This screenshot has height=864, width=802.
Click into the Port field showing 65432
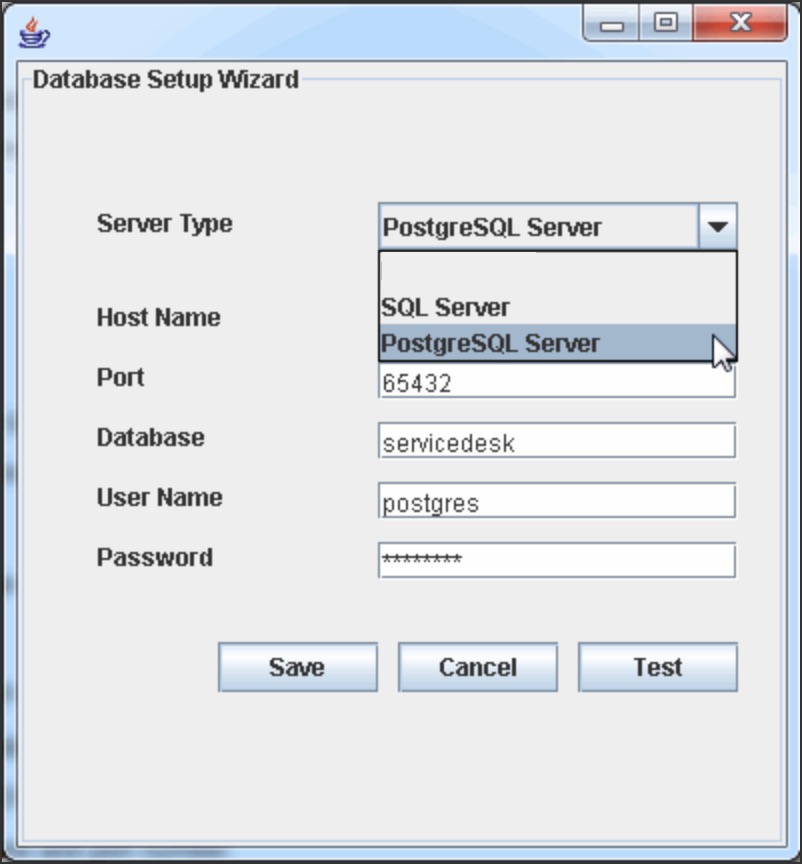[557, 382]
